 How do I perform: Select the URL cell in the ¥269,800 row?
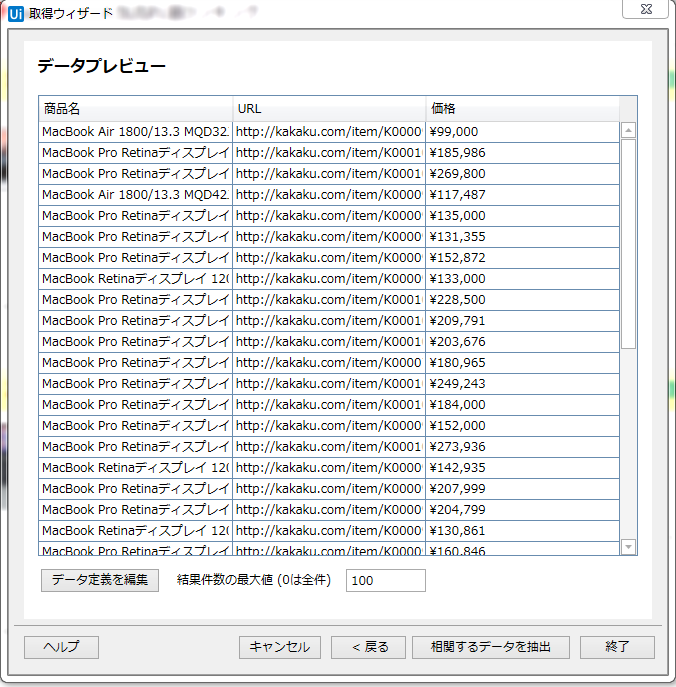click(x=329, y=174)
